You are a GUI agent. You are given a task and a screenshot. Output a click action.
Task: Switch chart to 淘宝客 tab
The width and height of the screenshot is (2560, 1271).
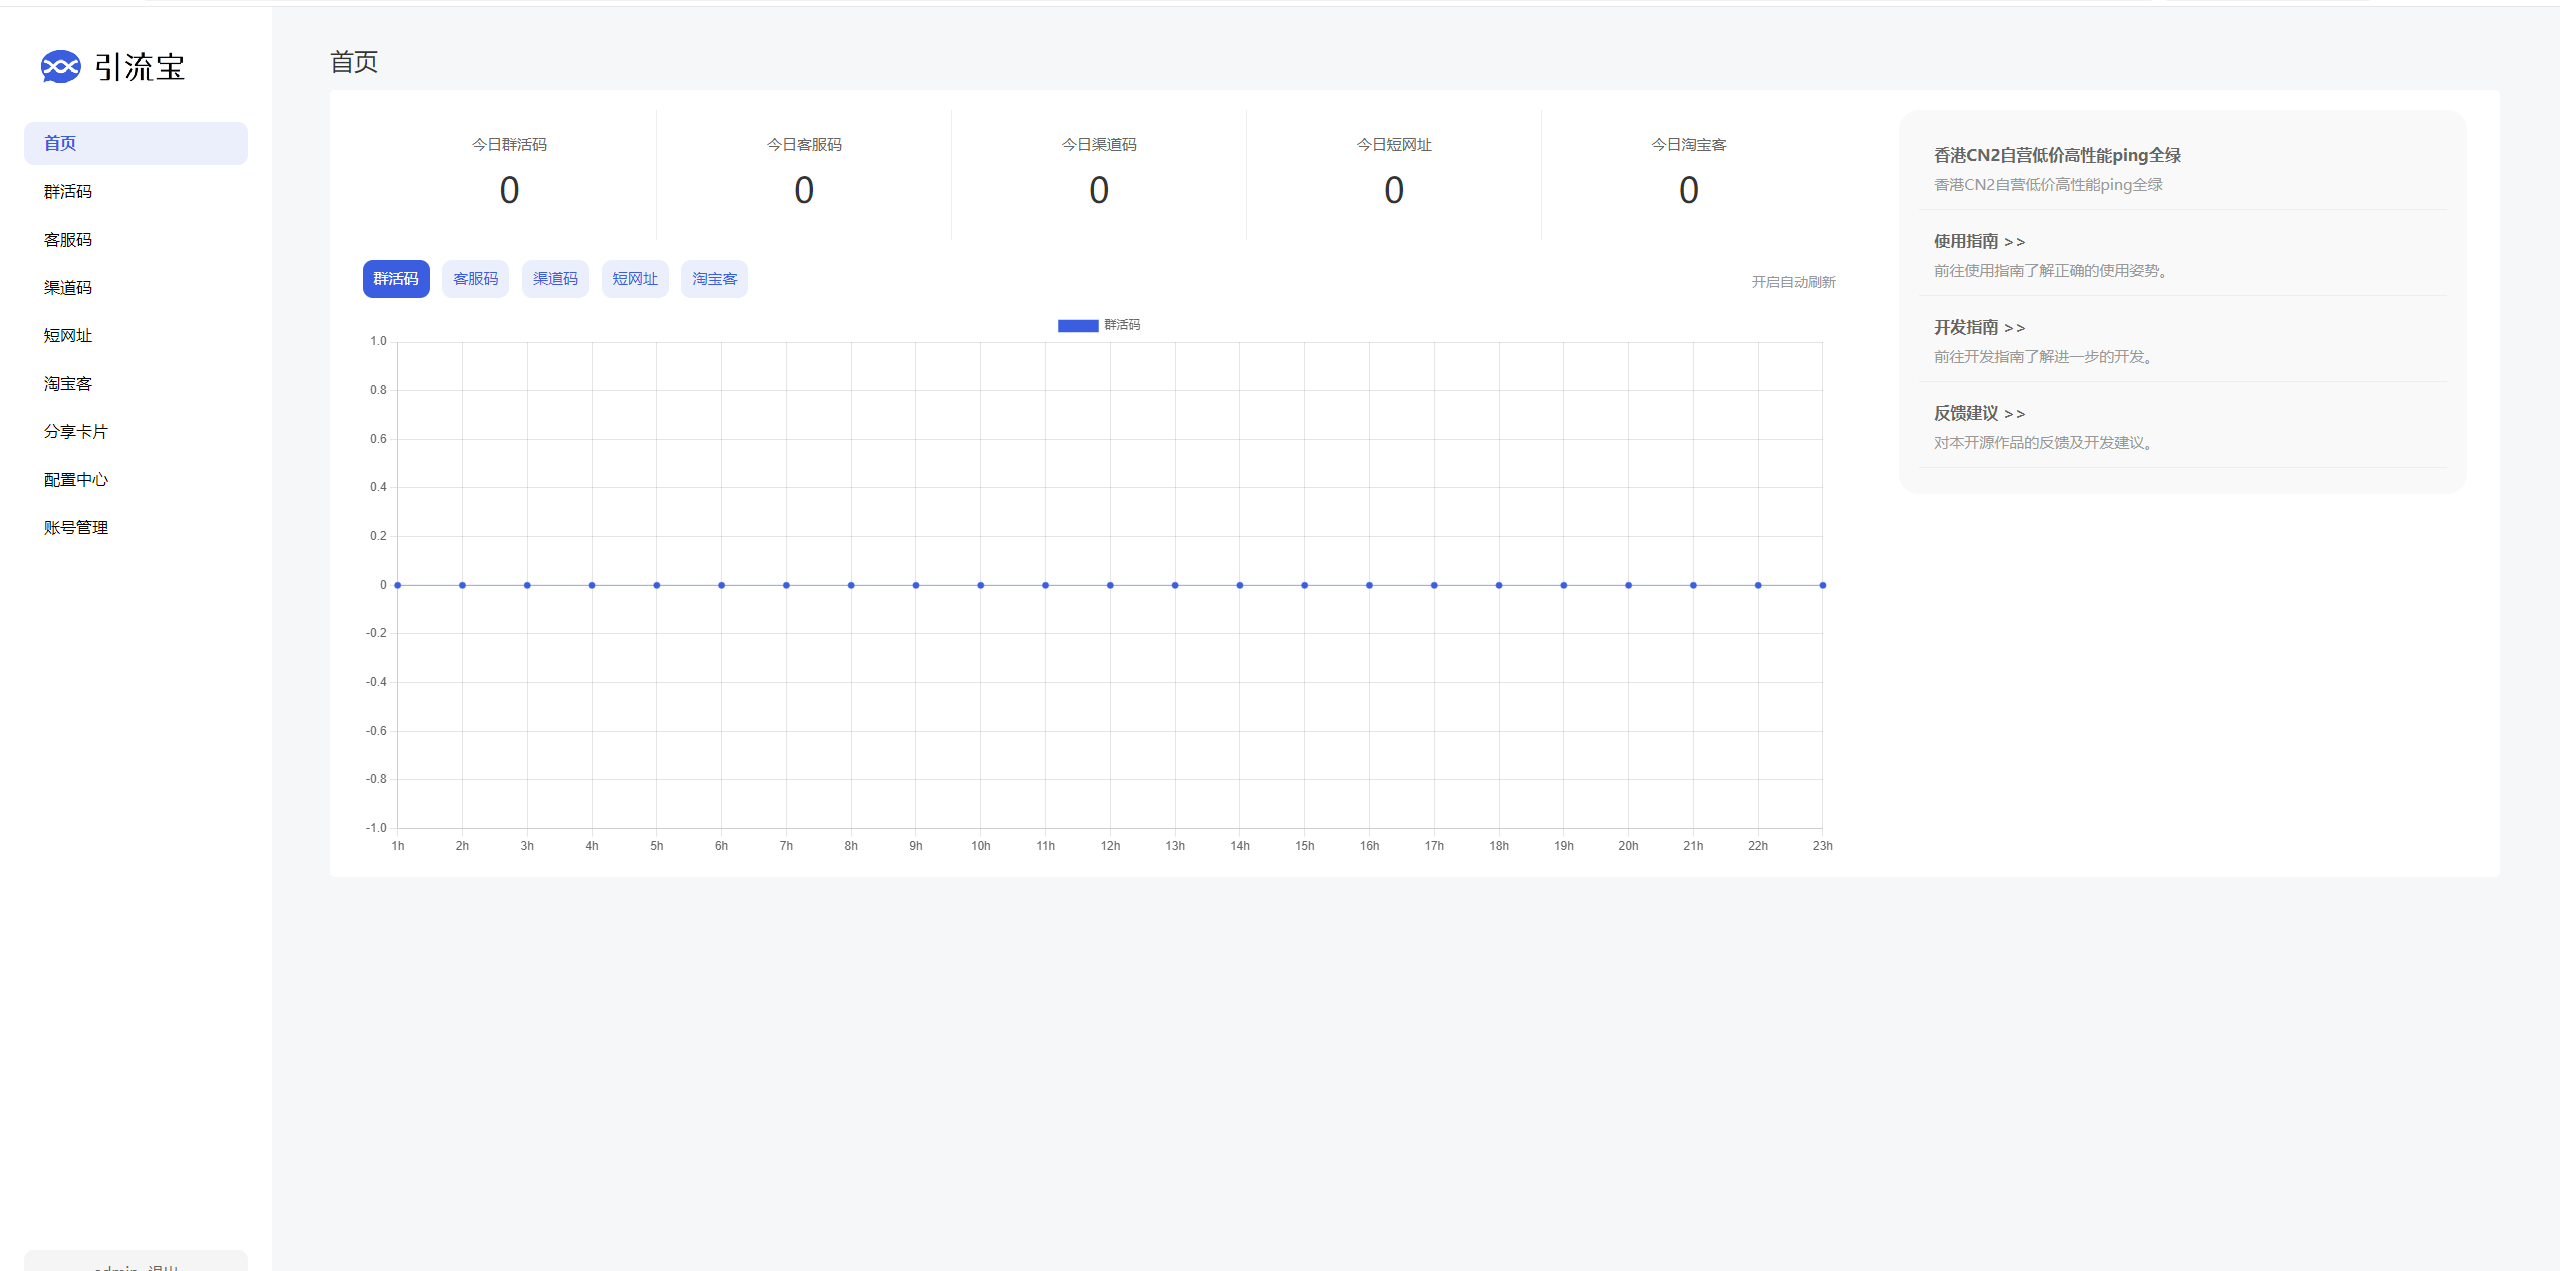click(714, 279)
